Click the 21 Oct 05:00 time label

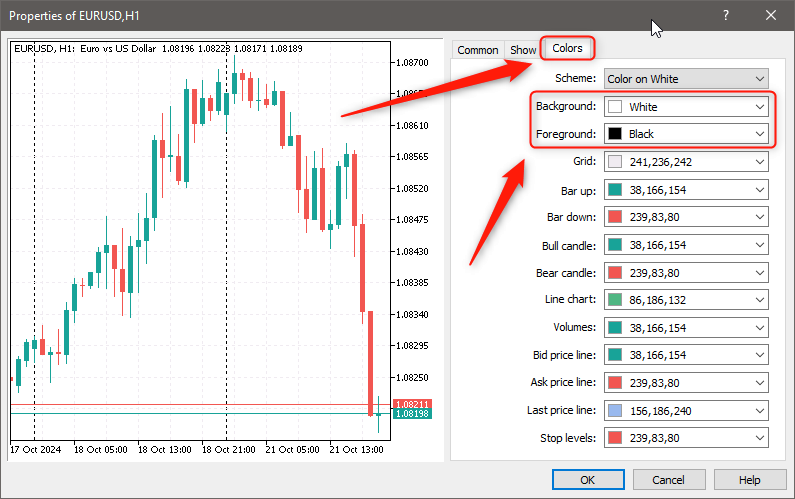click(293, 450)
